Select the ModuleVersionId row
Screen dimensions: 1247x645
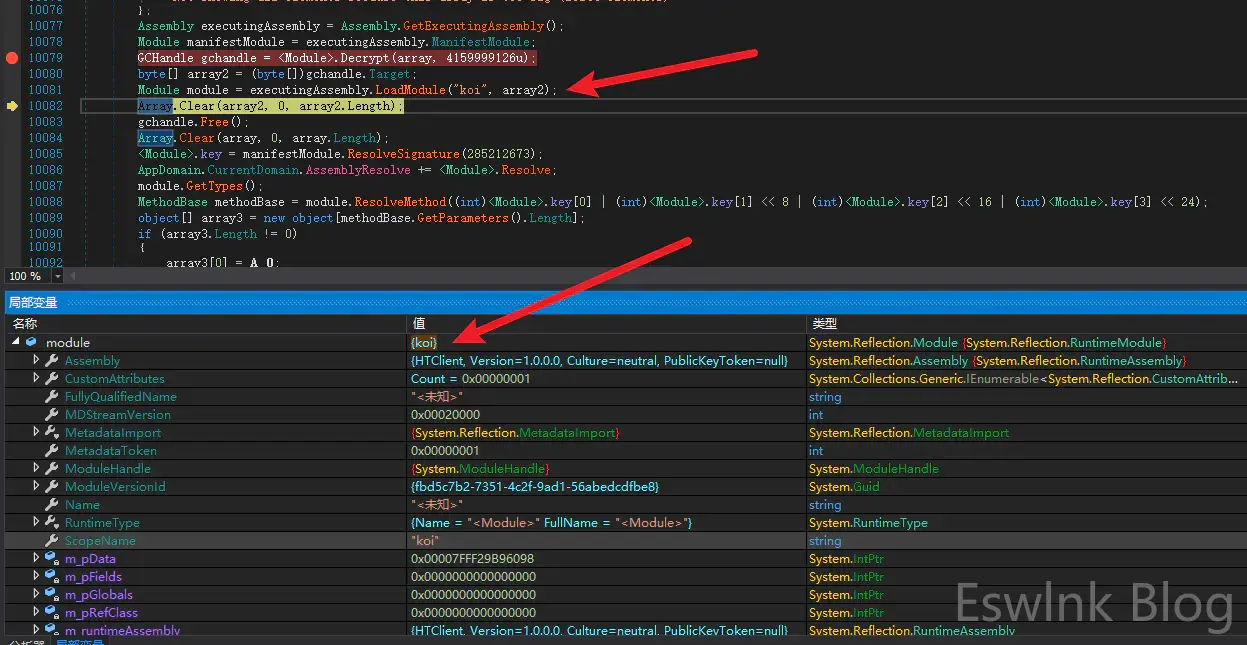click(x=115, y=487)
